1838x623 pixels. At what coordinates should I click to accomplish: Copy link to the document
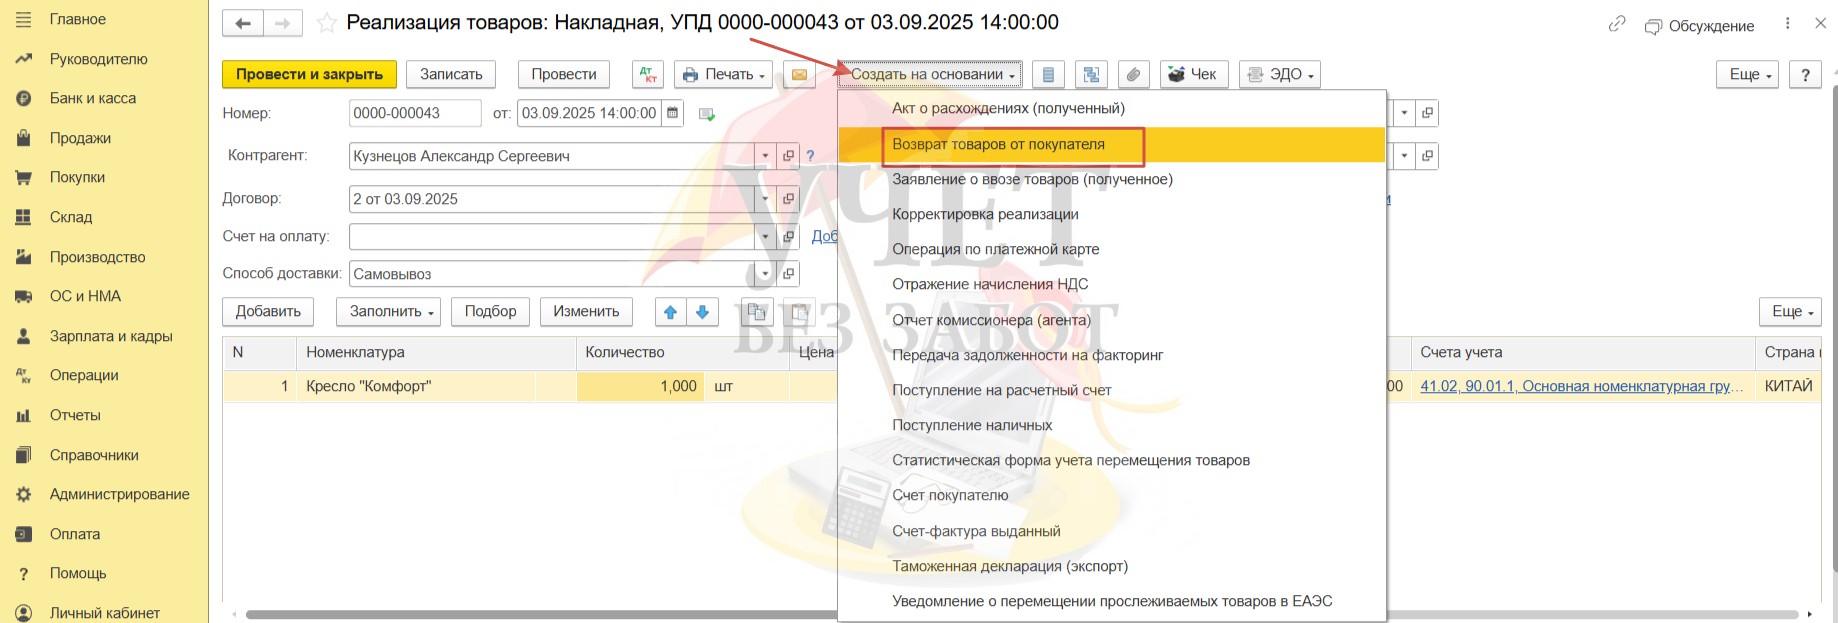[x=1617, y=24]
